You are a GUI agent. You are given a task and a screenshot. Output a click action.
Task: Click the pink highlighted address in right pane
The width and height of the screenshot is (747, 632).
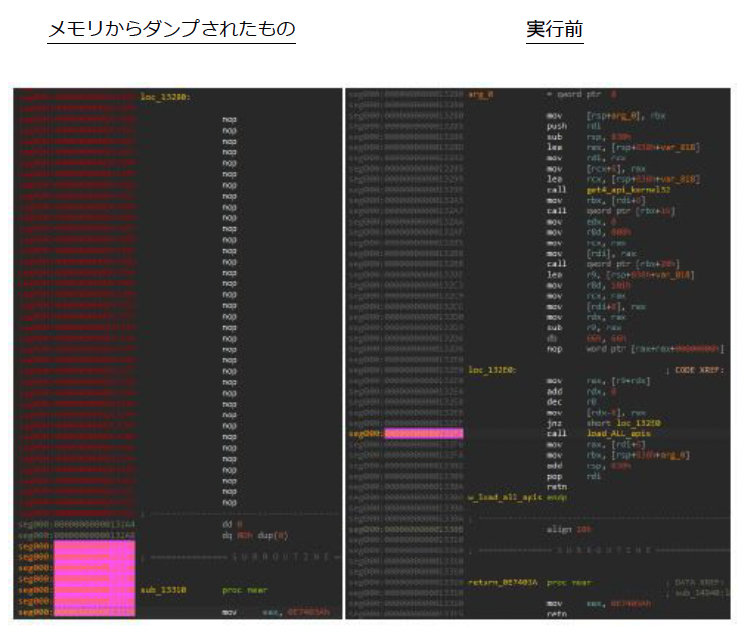(x=424, y=433)
